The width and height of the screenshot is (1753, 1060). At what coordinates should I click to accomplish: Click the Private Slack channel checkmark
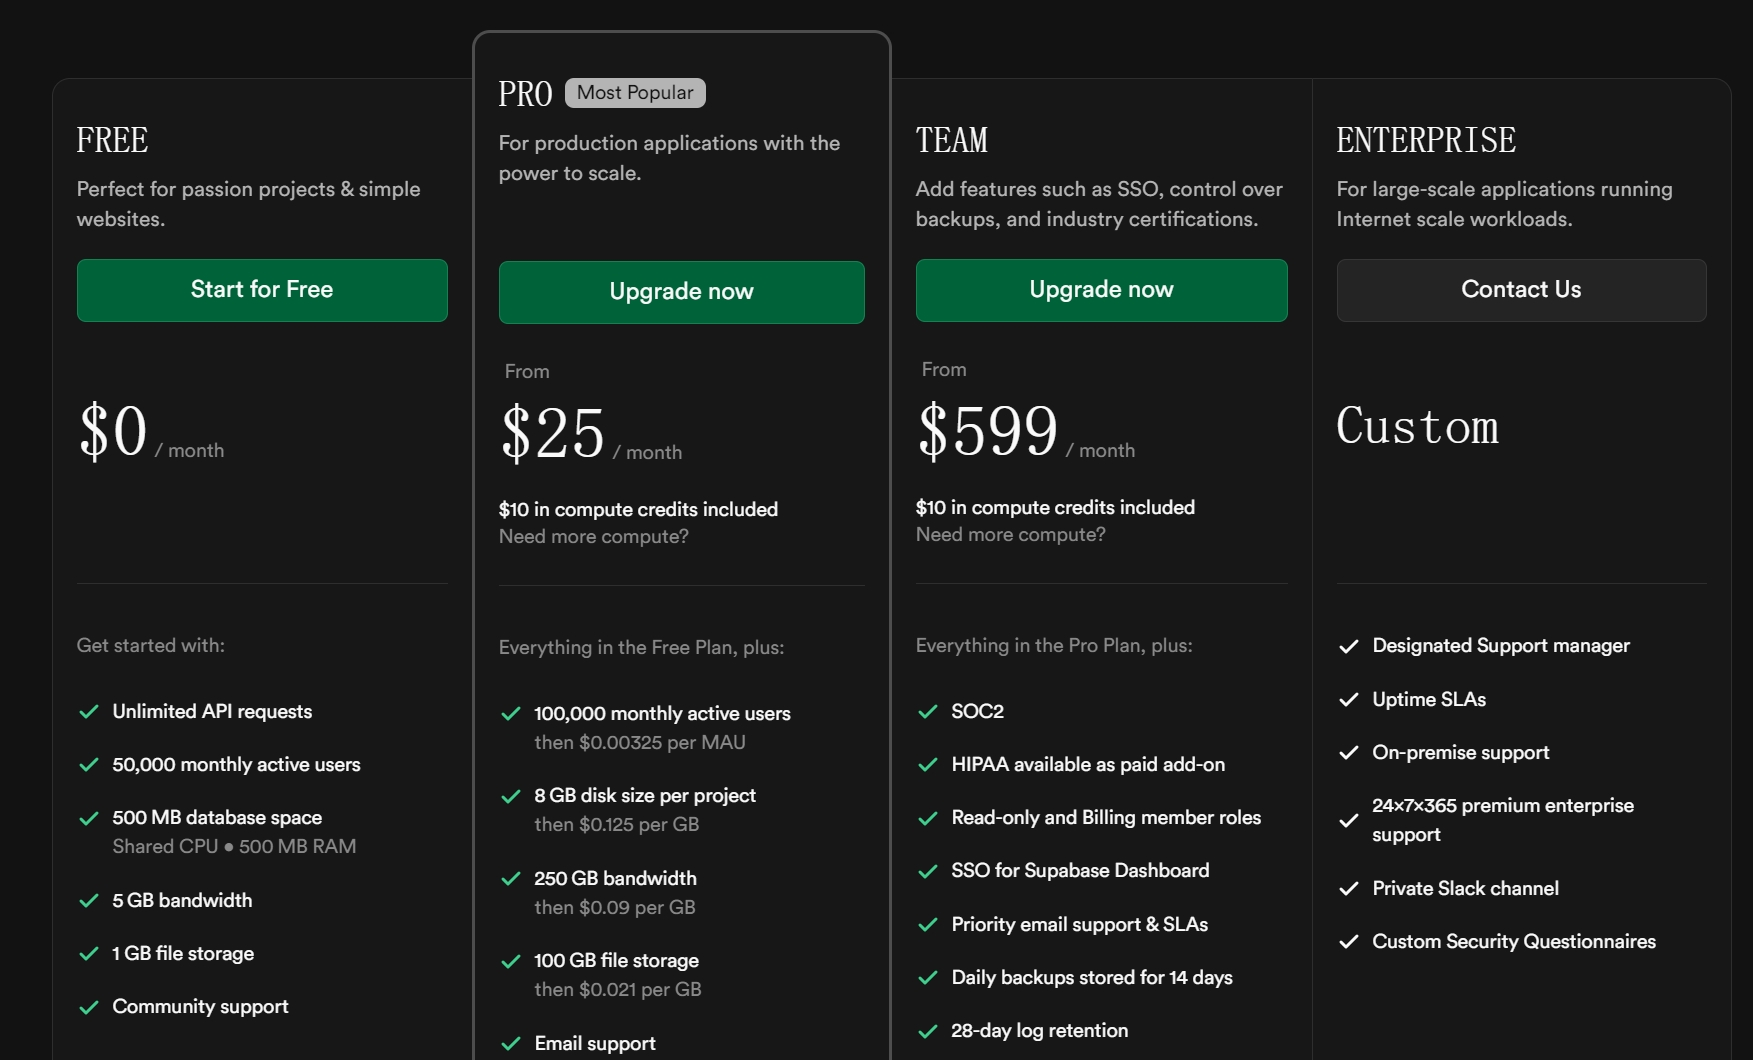tap(1349, 889)
